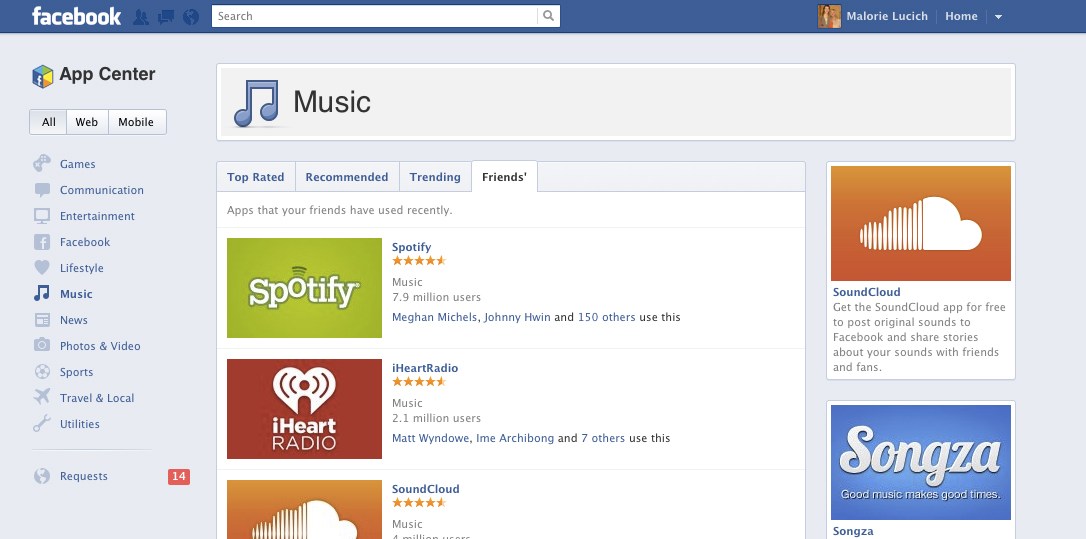The height and width of the screenshot is (539, 1086).
Task: Click the iHeartRadio title link
Action: (425, 368)
